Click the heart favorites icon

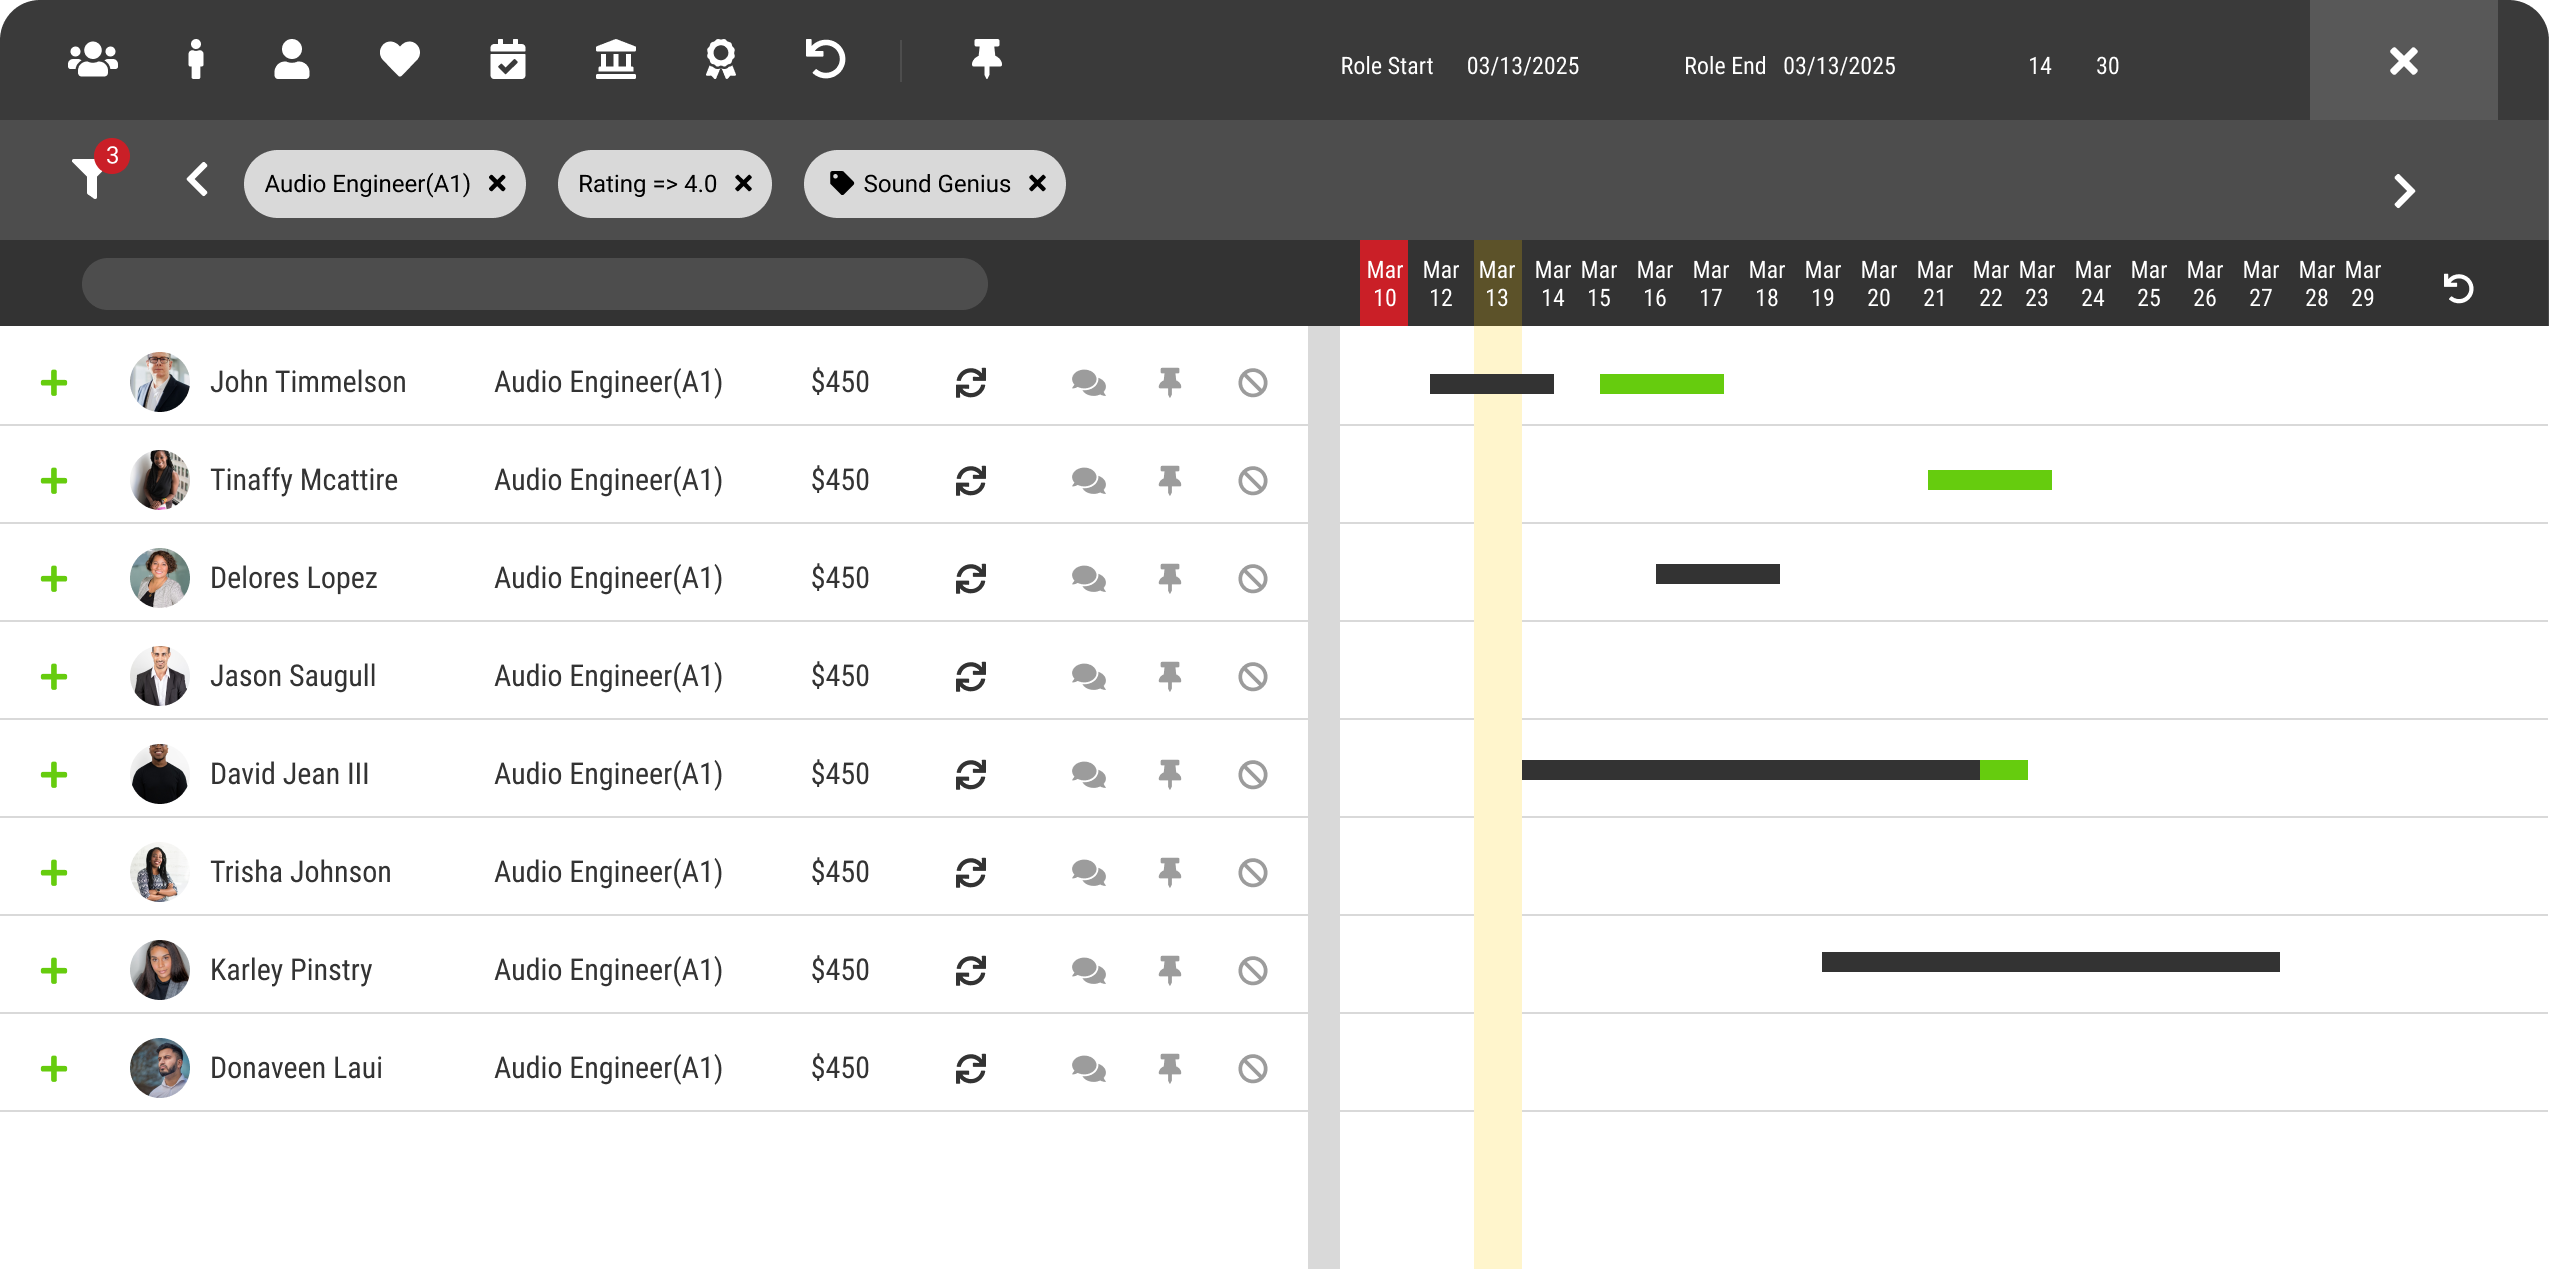click(x=399, y=60)
